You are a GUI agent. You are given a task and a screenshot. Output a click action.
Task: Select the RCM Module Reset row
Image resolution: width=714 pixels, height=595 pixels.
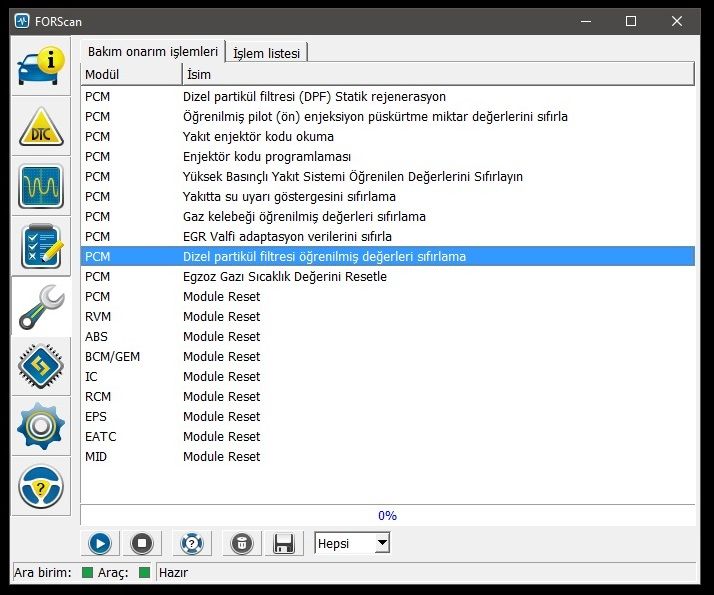click(x=388, y=397)
